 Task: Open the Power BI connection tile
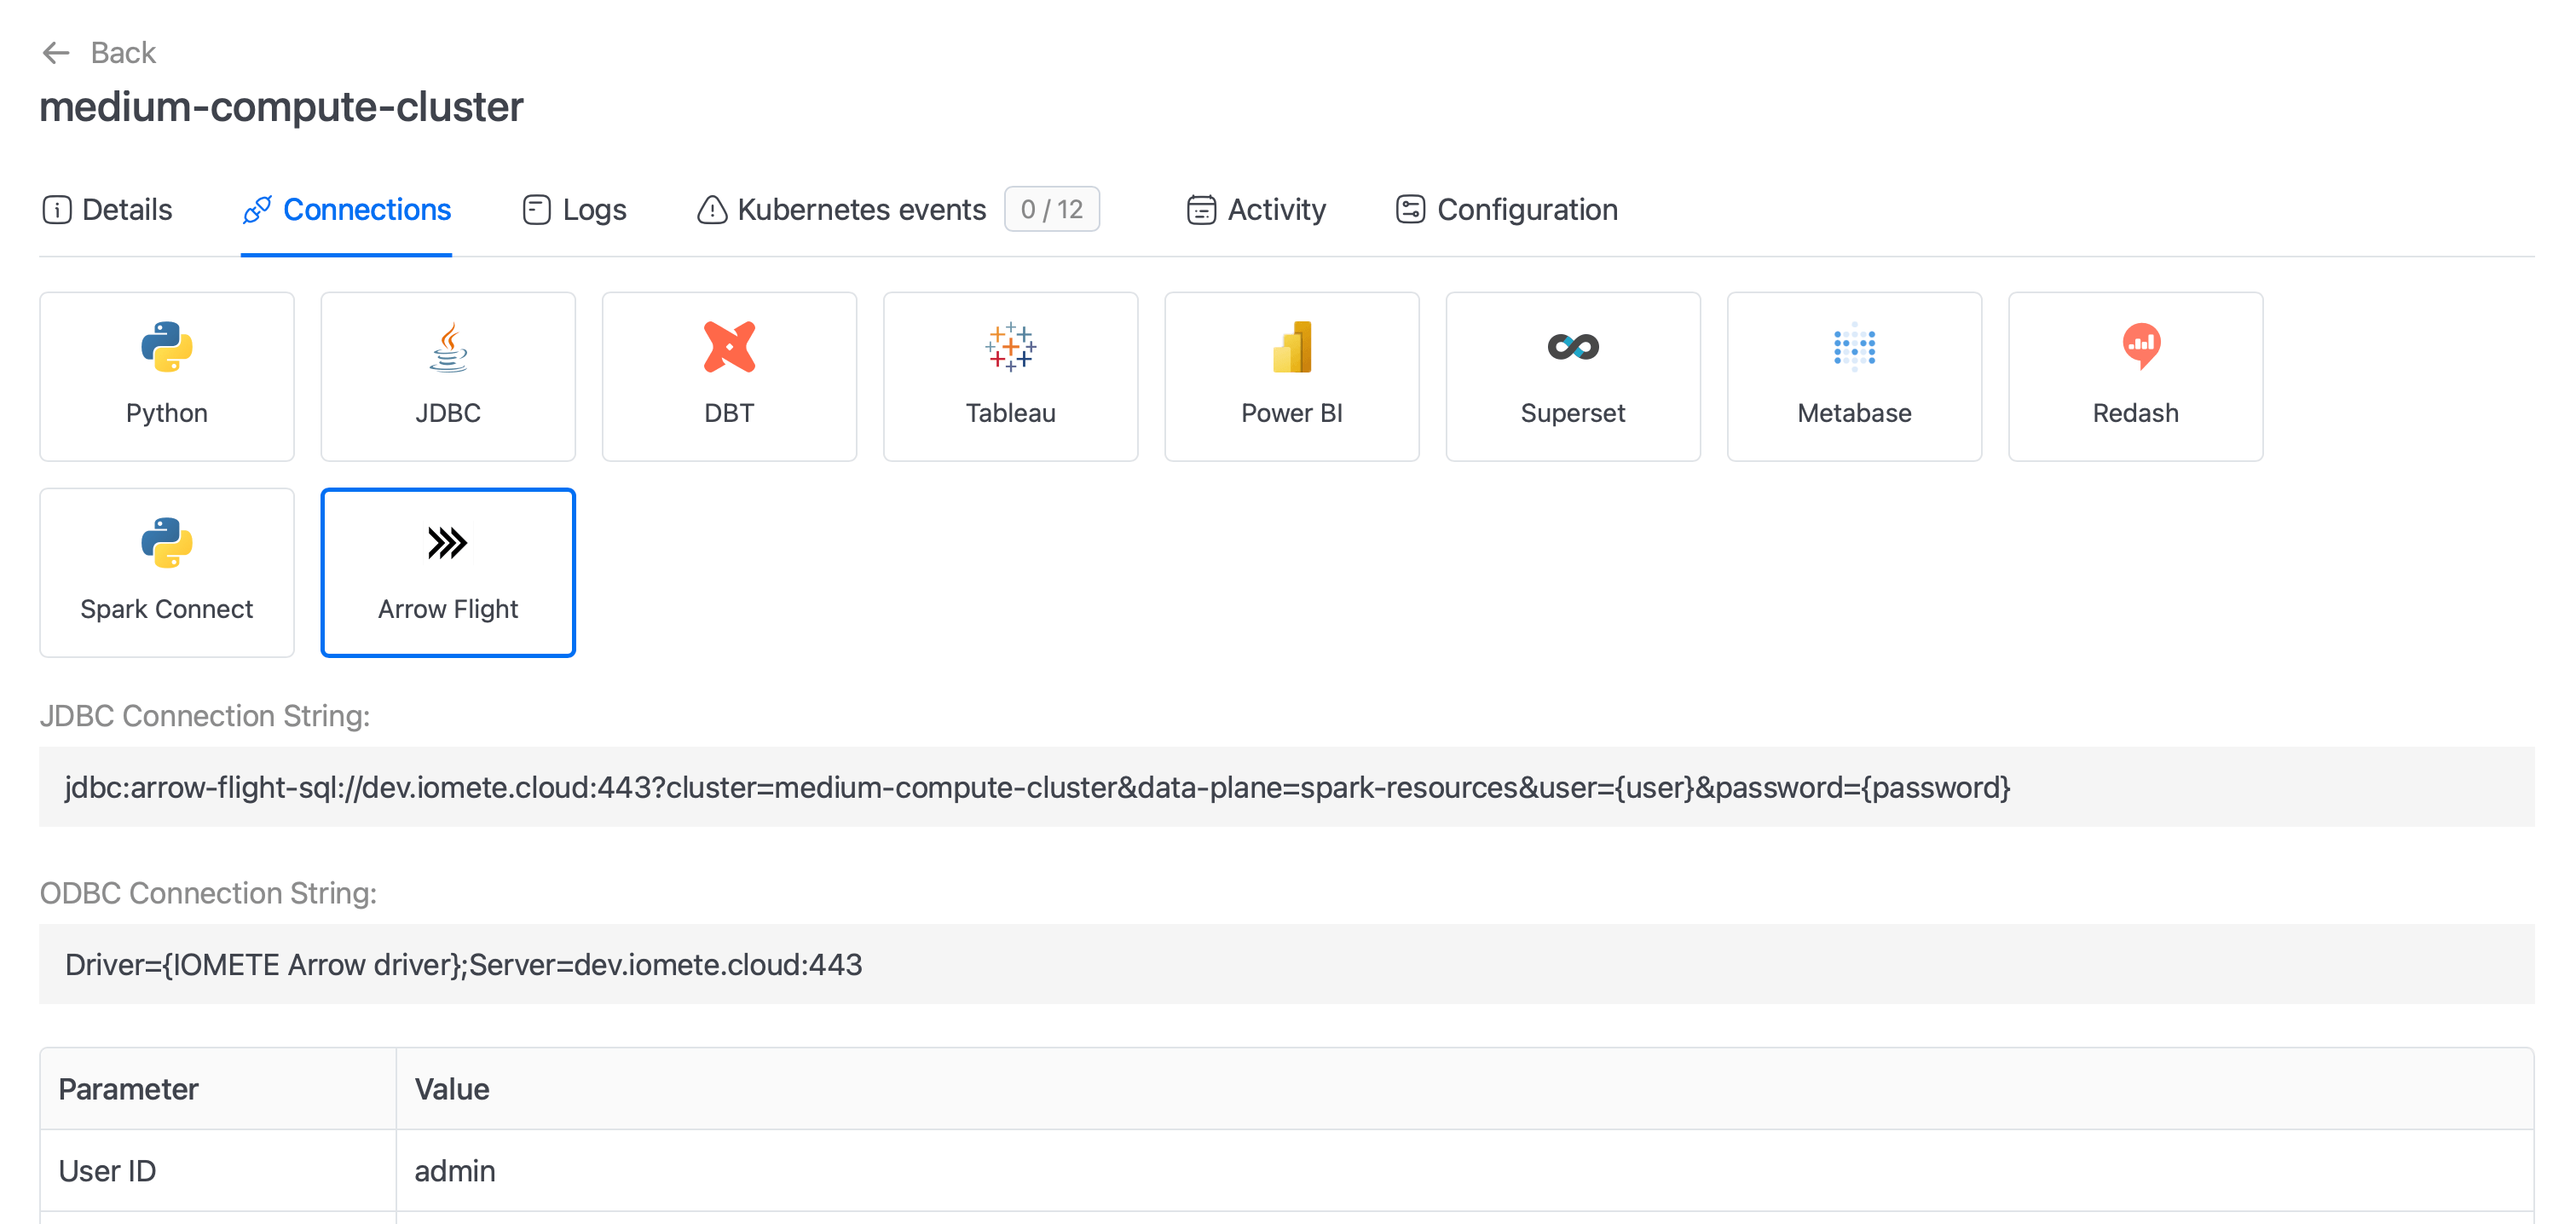(1292, 376)
